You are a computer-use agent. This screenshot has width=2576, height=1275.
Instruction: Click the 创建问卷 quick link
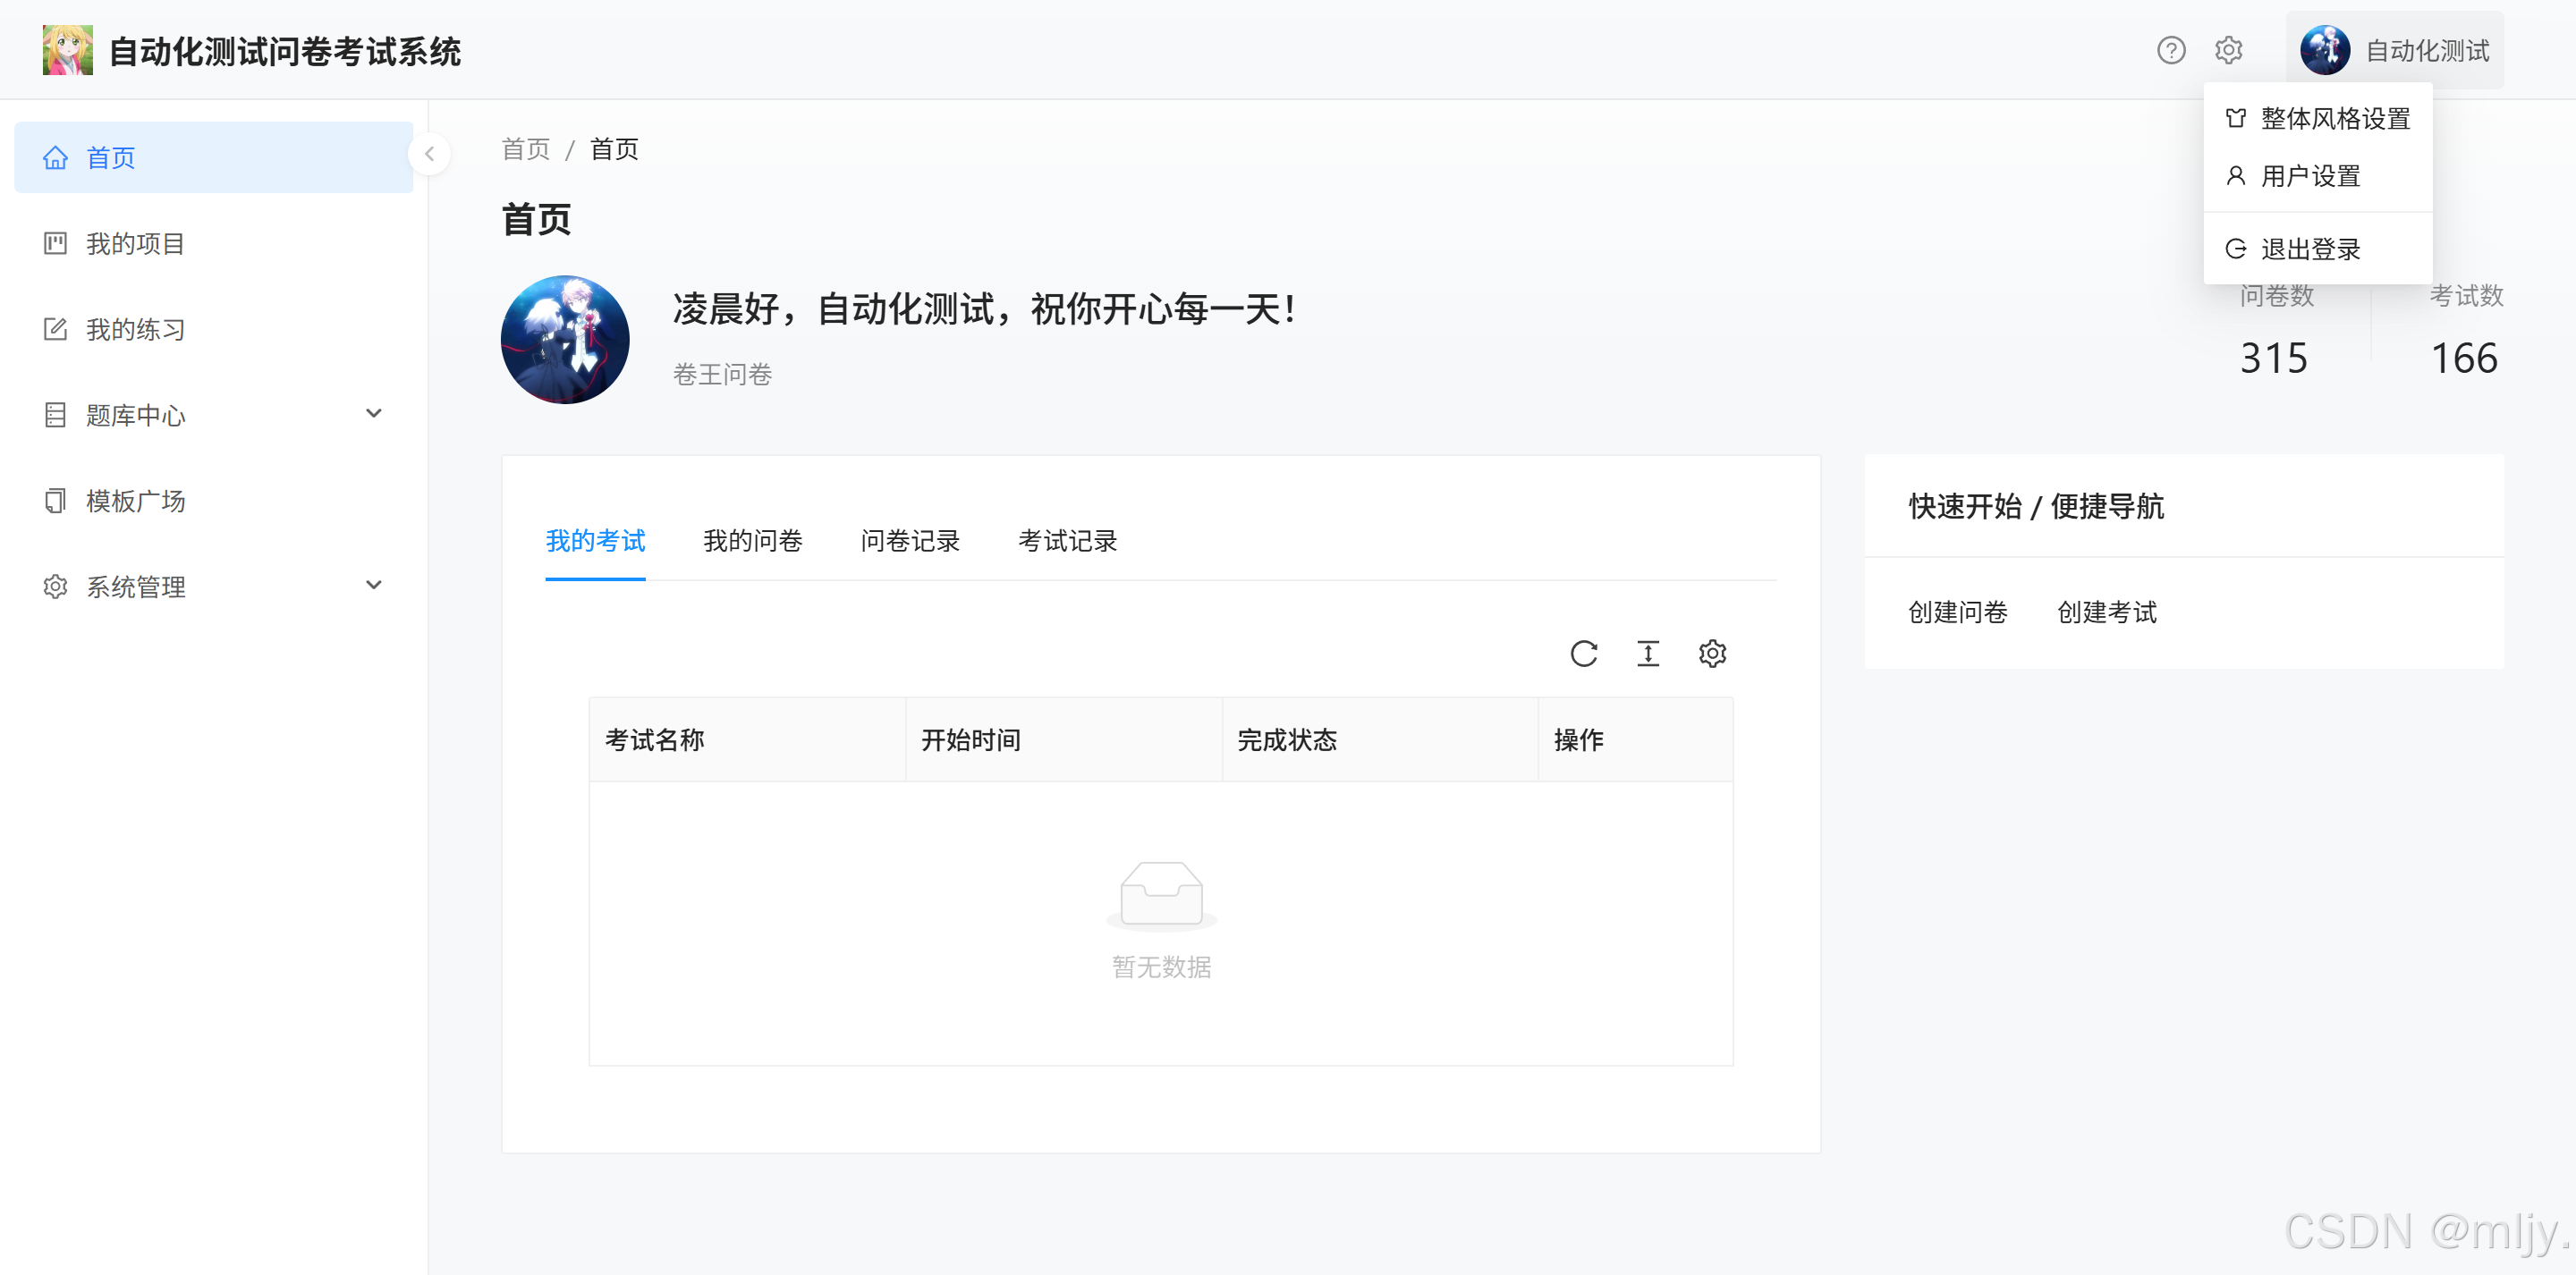(x=1957, y=612)
